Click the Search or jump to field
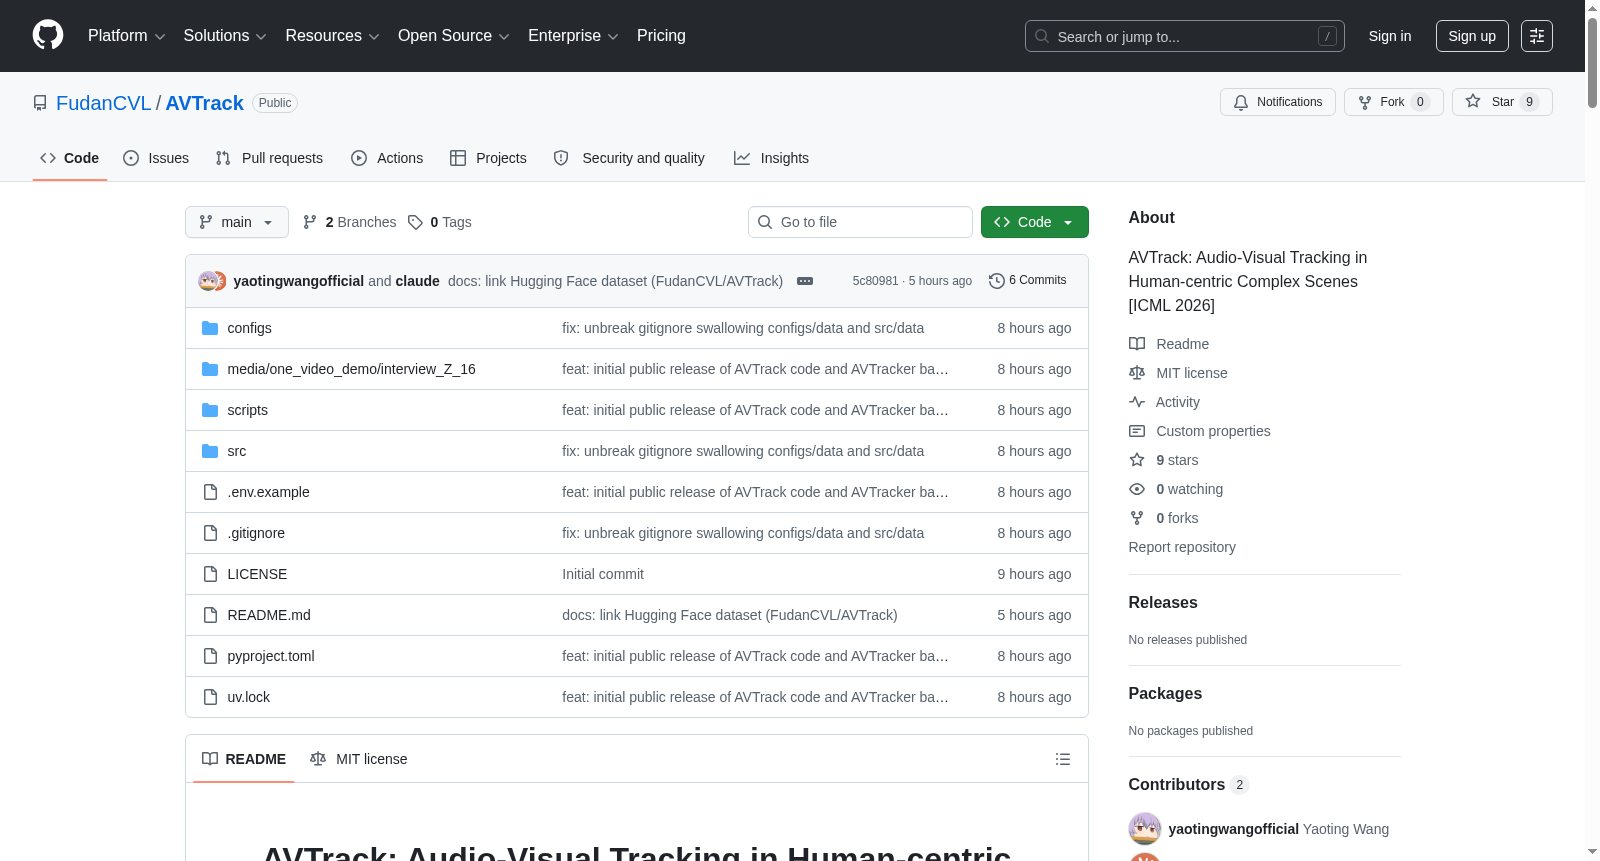This screenshot has height=861, width=1600. (1185, 36)
